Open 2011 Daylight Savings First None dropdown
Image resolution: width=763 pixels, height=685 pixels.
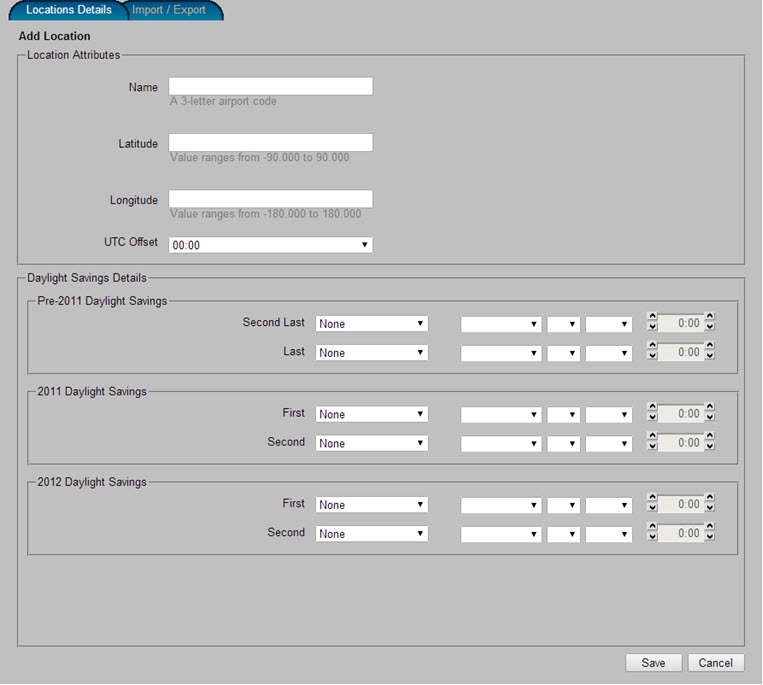click(x=372, y=414)
